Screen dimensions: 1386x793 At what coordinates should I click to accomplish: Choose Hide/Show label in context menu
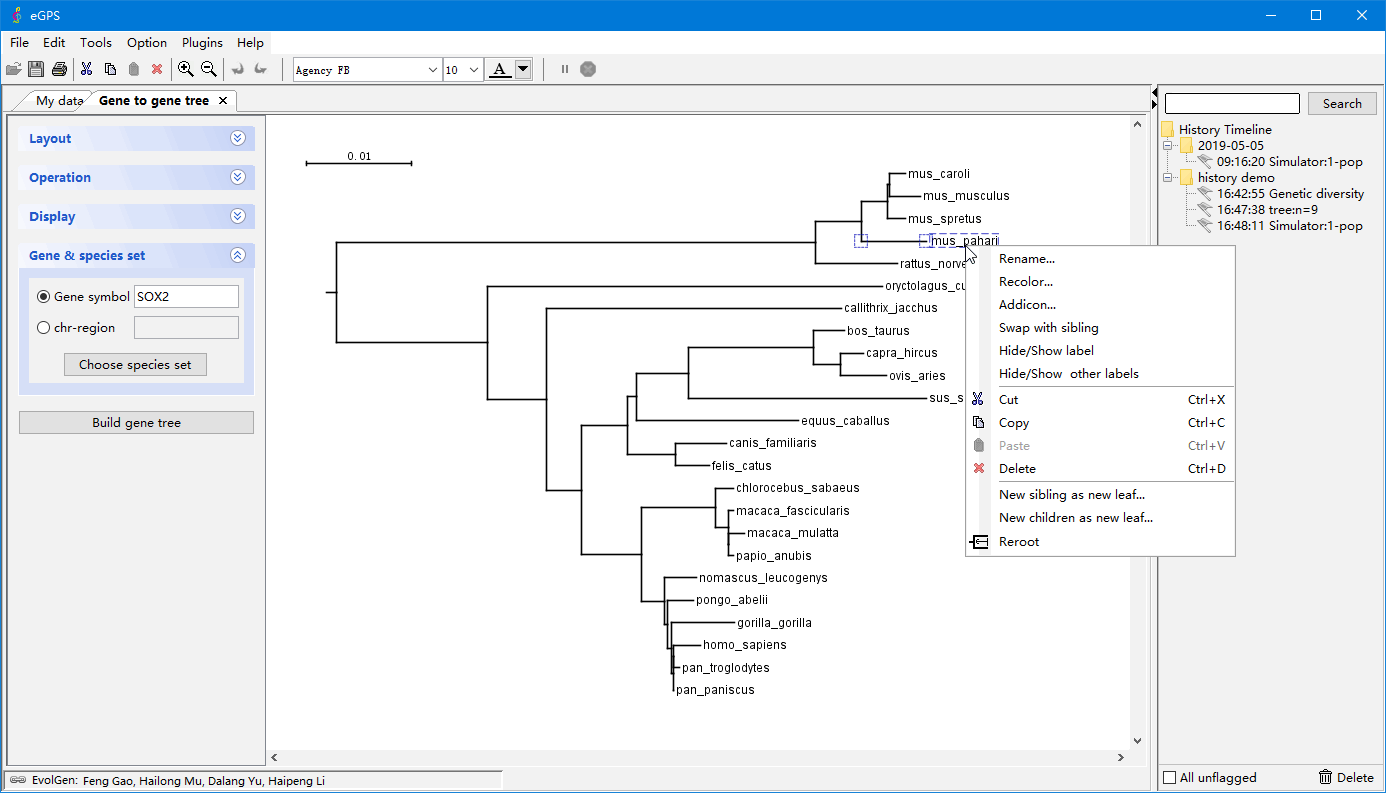[x=1100, y=351]
